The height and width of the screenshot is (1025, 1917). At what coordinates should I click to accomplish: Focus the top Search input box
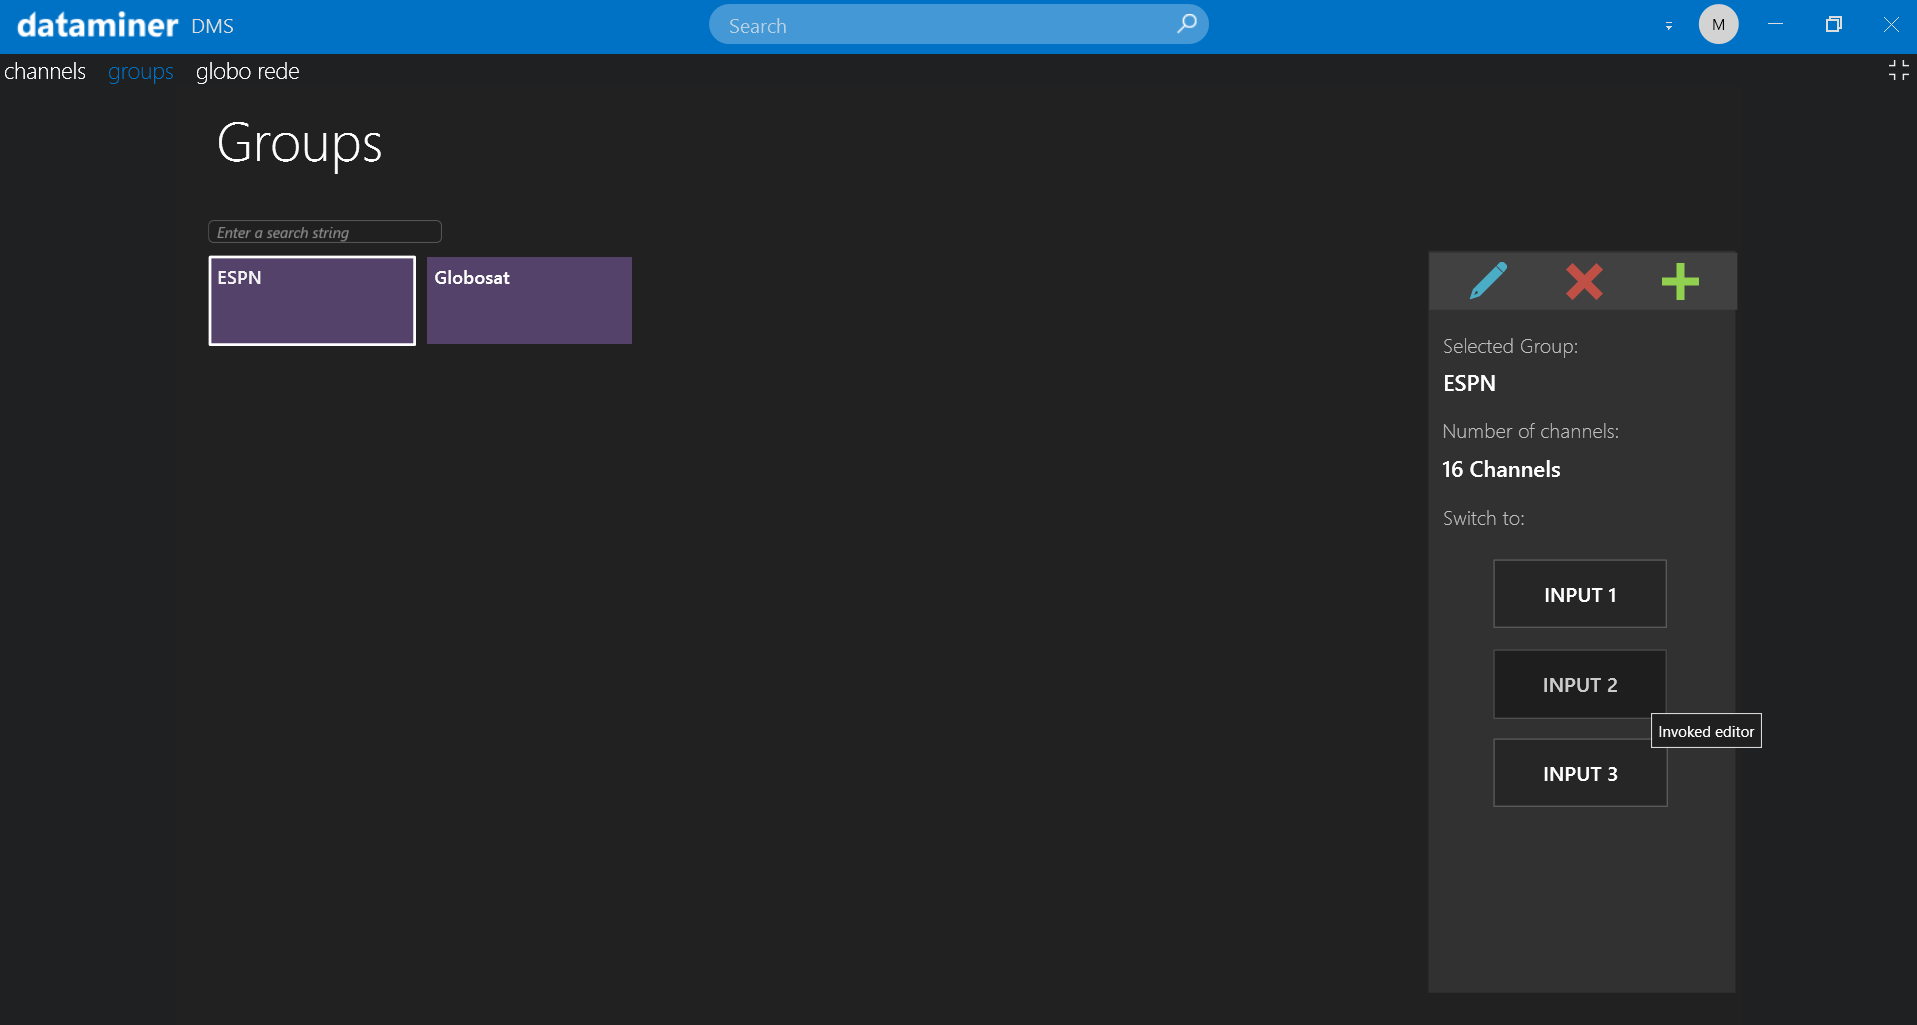coord(958,24)
